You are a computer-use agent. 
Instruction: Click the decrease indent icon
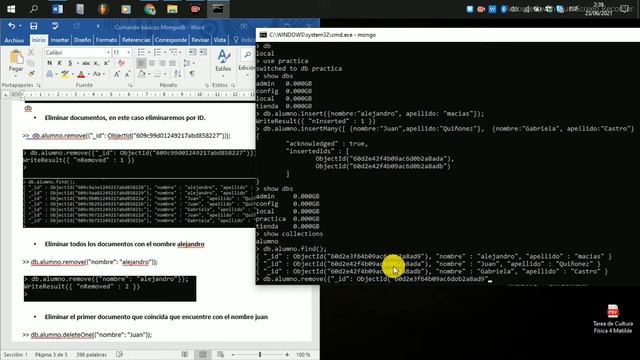pos(193,52)
